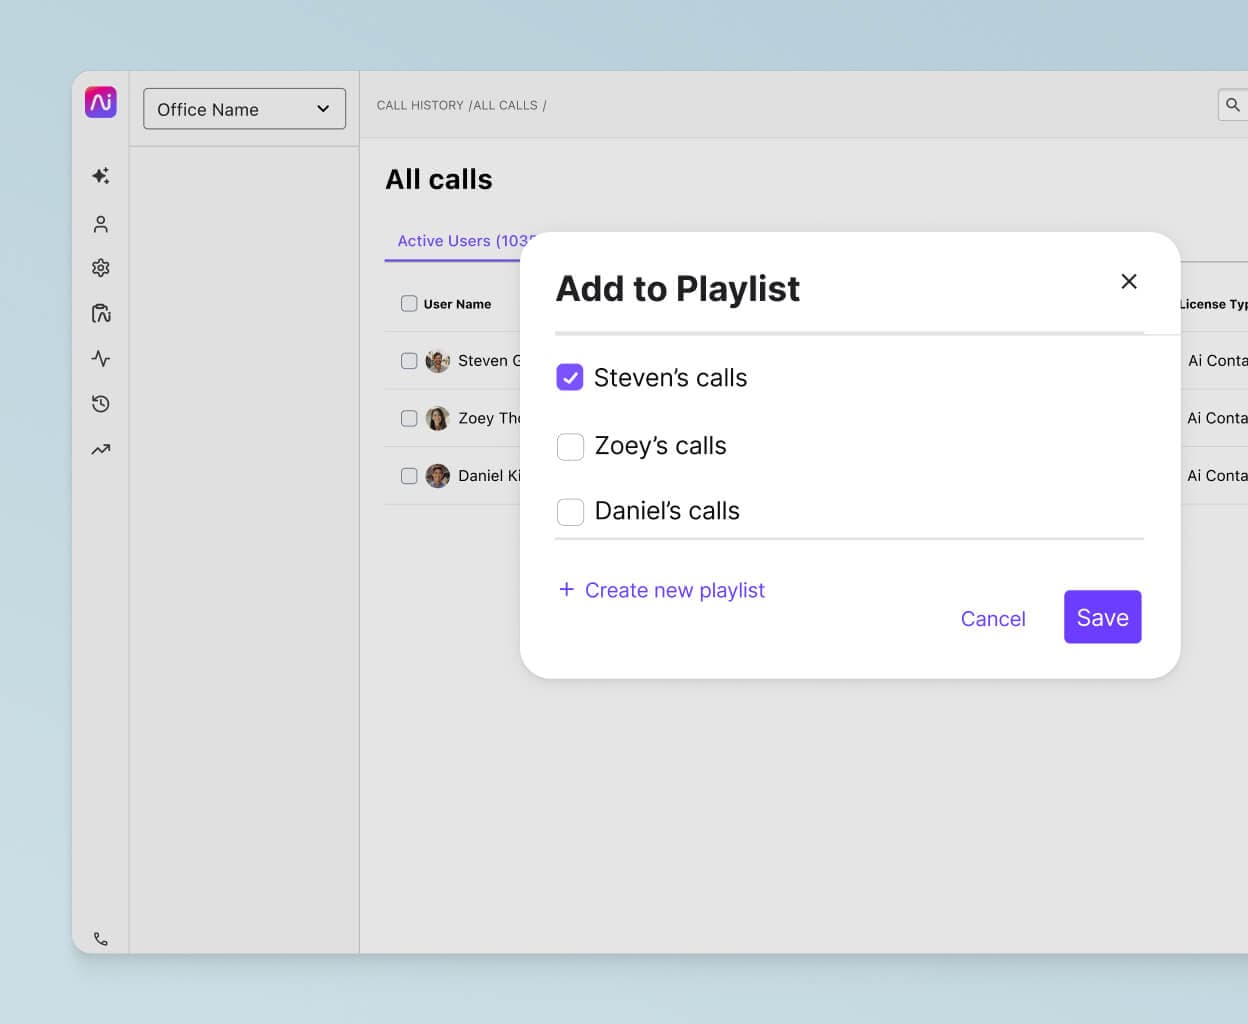Cancel the Add to Playlist dialog
This screenshot has width=1248, height=1024.
pyautogui.click(x=993, y=618)
